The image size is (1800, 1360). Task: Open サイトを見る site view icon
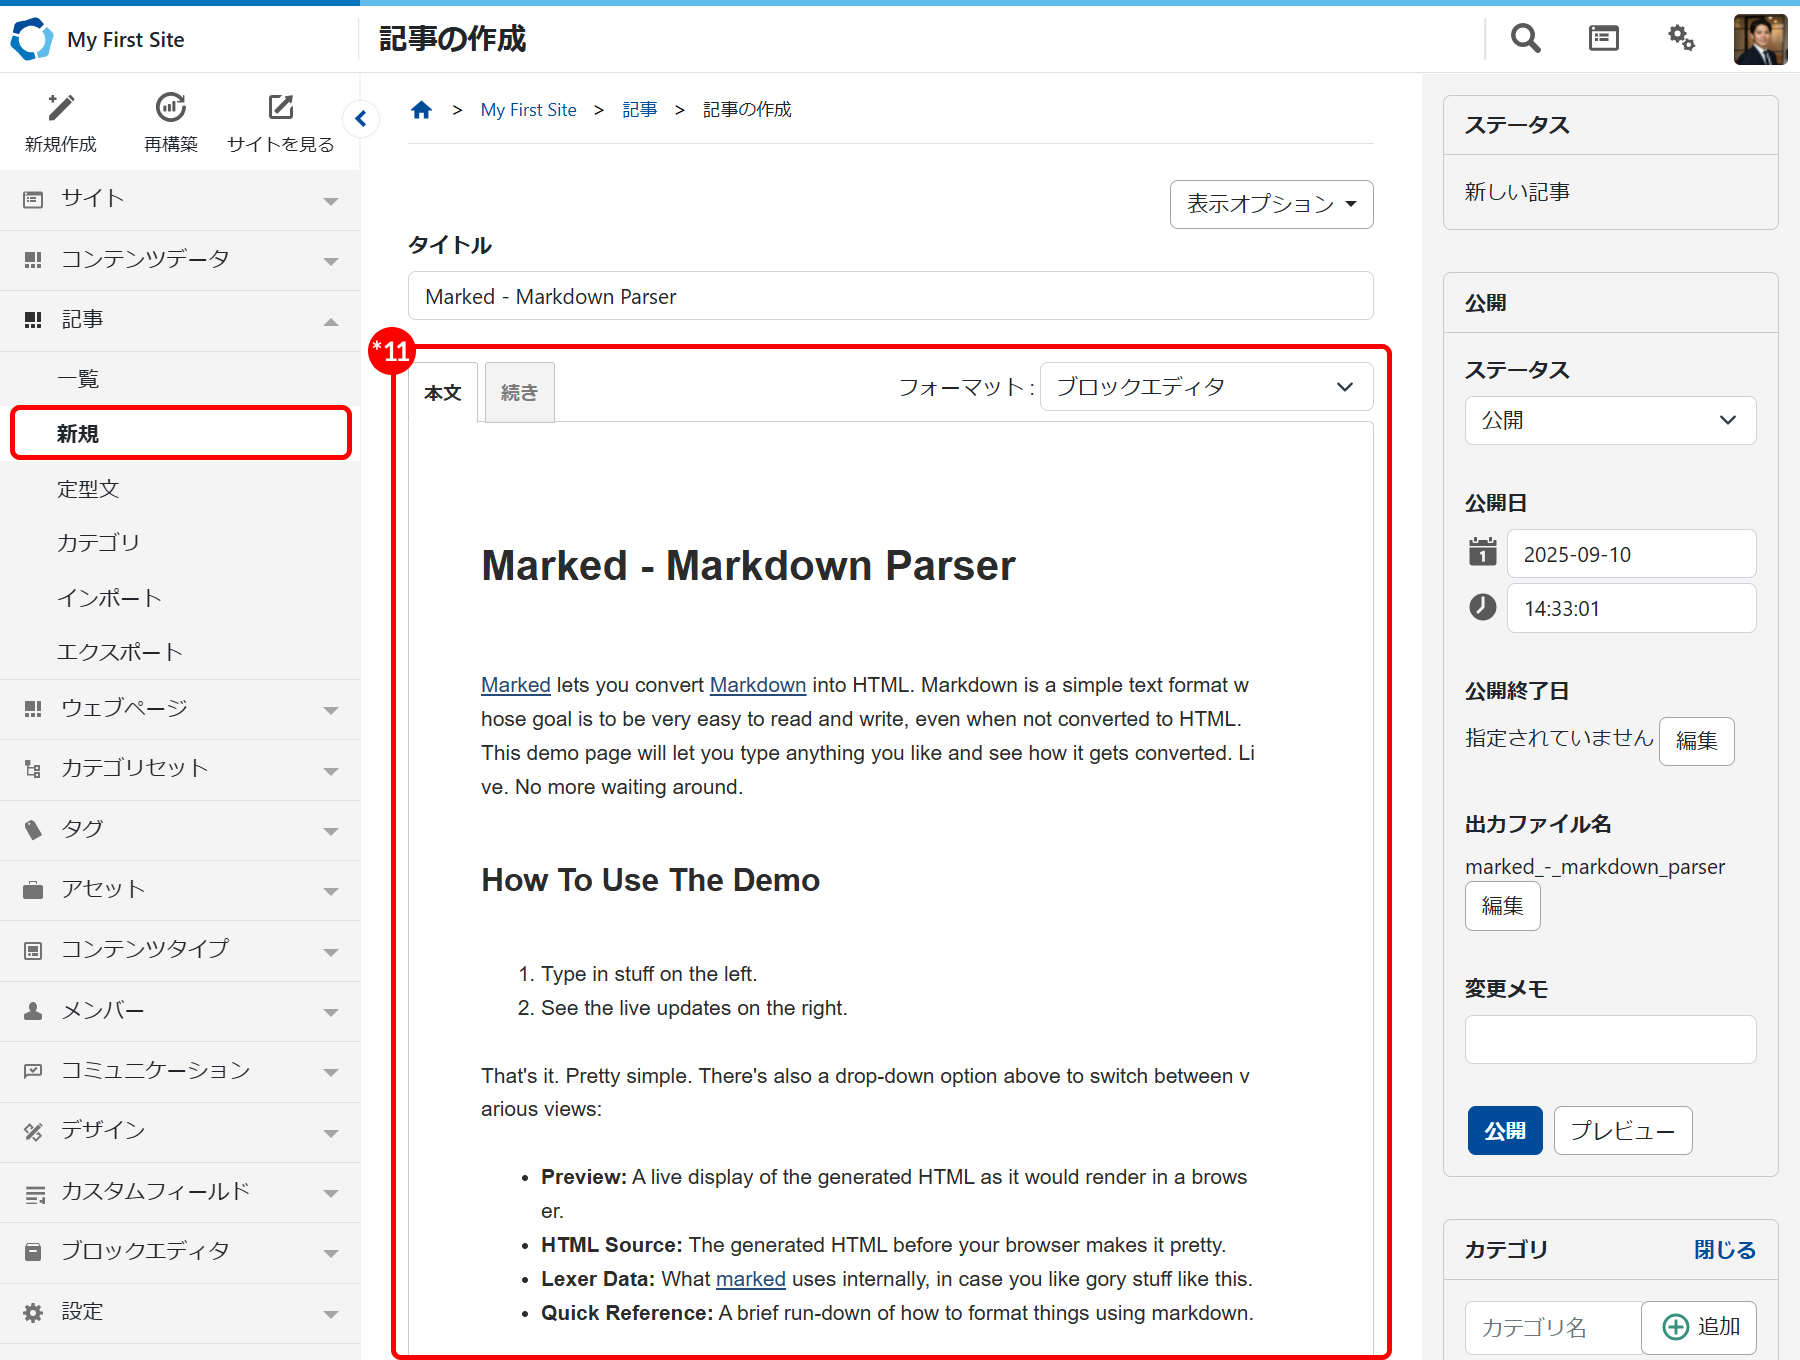(x=280, y=107)
